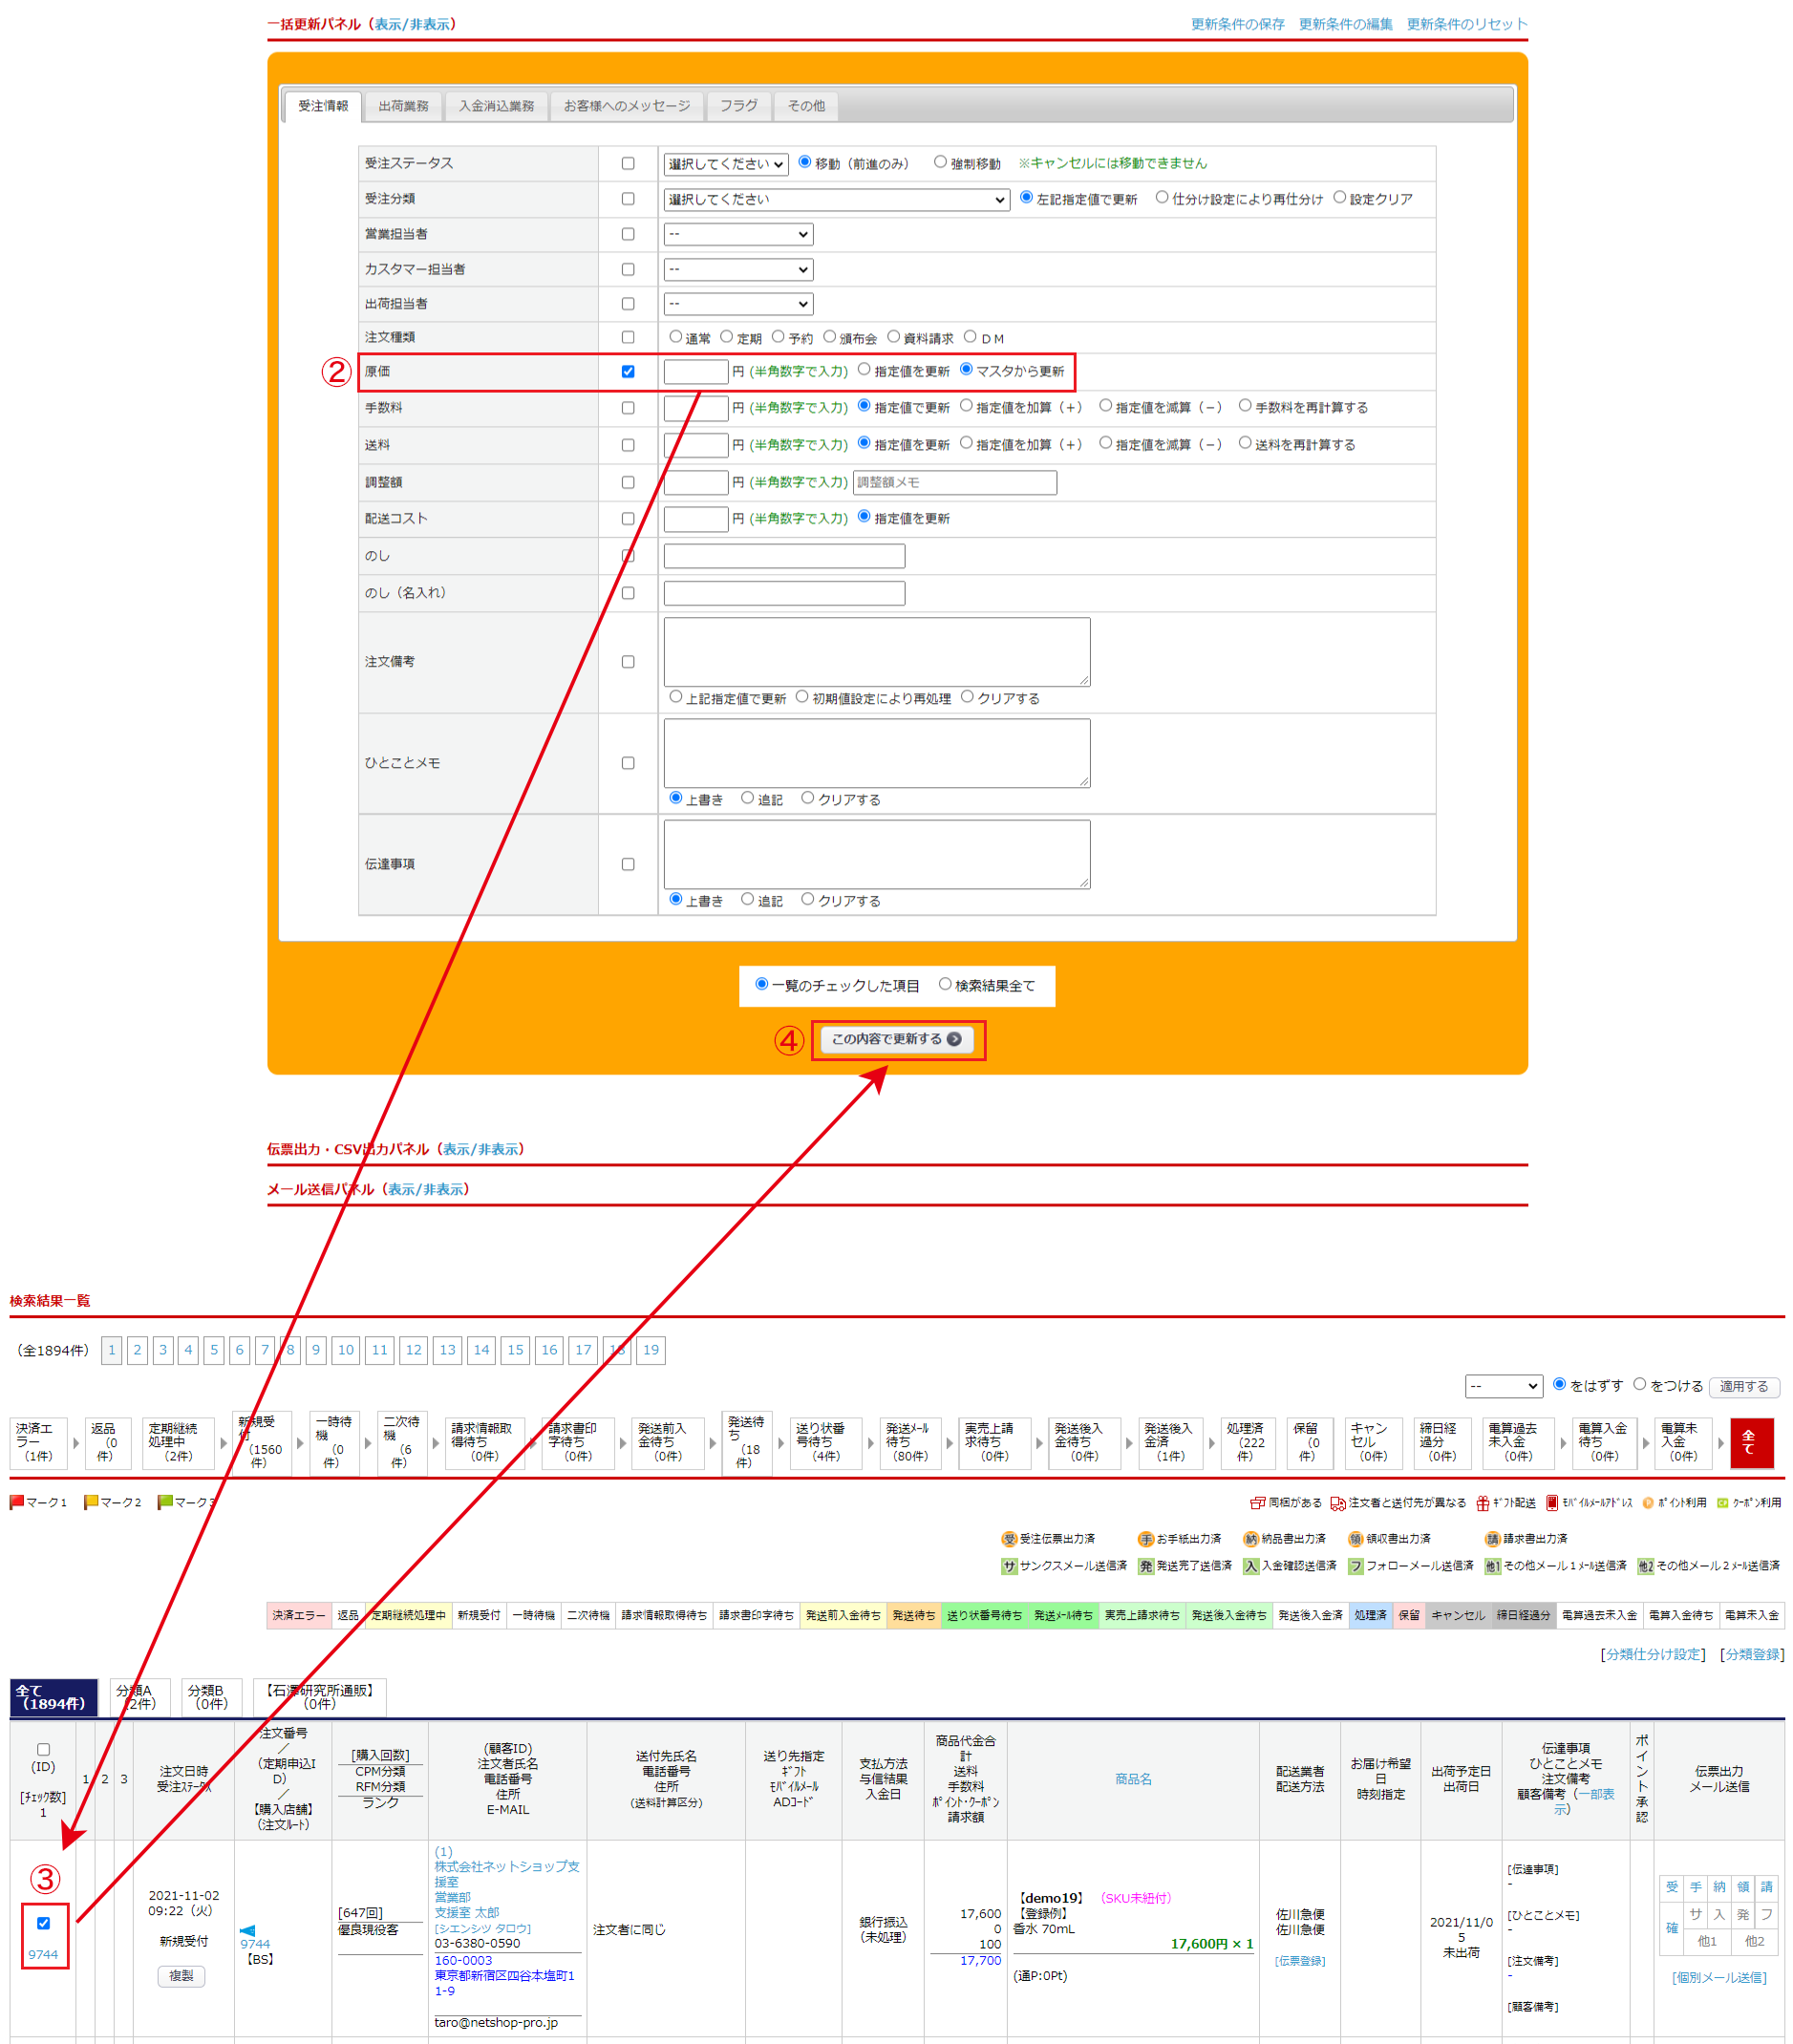Open the フラグ tab
The width and height of the screenshot is (1793, 2044).
tap(739, 106)
